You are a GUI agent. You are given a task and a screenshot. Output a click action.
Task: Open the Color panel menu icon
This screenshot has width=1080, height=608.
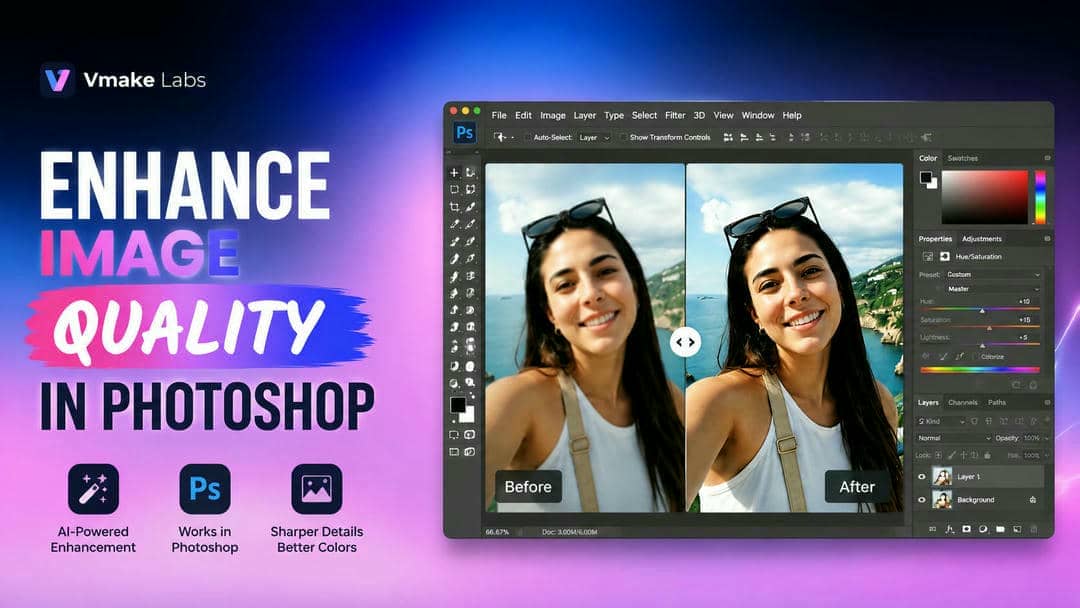[1047, 158]
